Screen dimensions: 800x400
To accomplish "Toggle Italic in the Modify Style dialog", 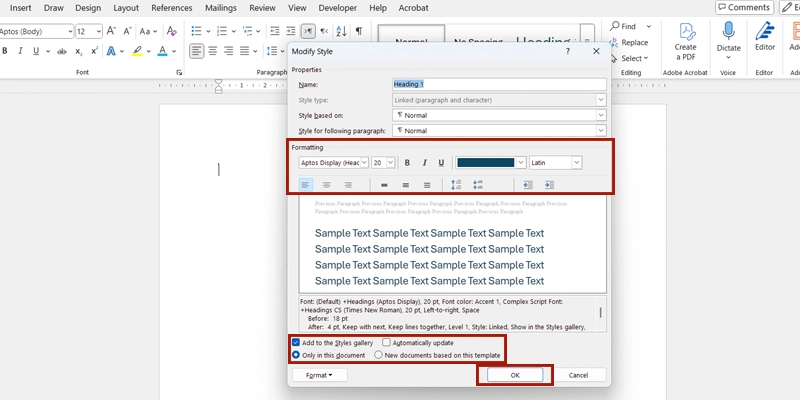I will coord(424,163).
